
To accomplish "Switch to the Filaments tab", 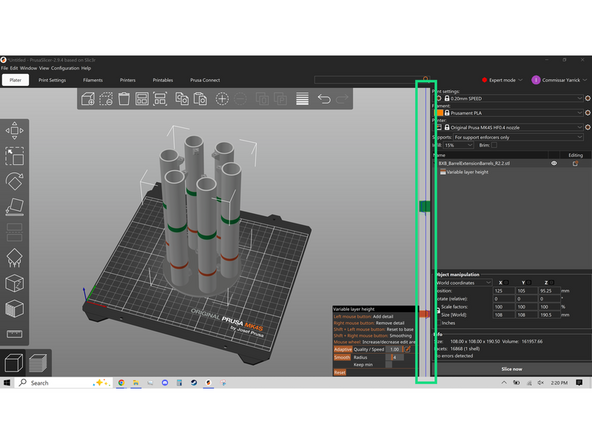I will [x=92, y=80].
